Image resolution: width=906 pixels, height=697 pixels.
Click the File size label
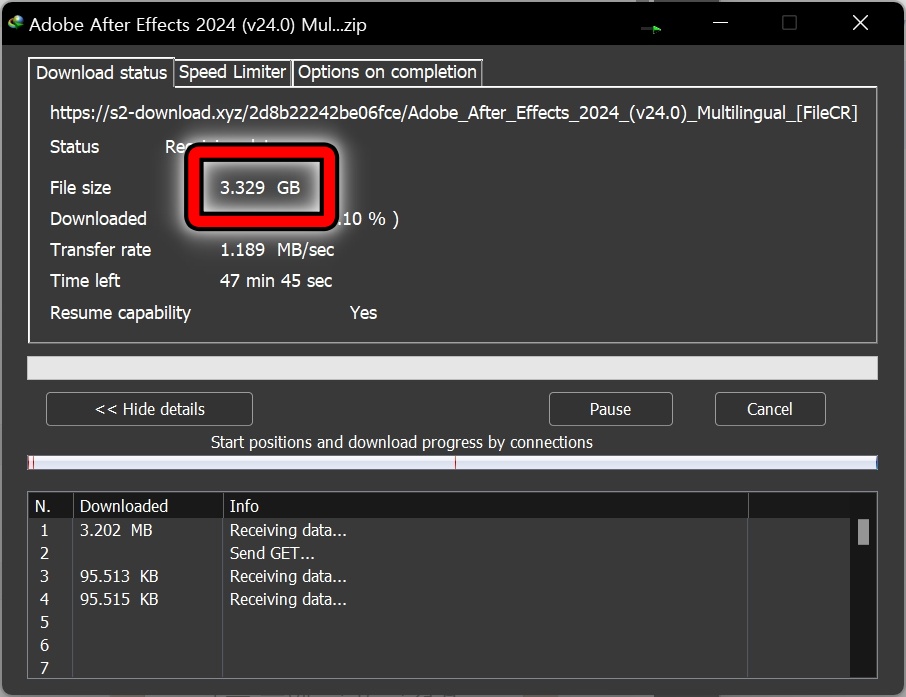[x=80, y=188]
